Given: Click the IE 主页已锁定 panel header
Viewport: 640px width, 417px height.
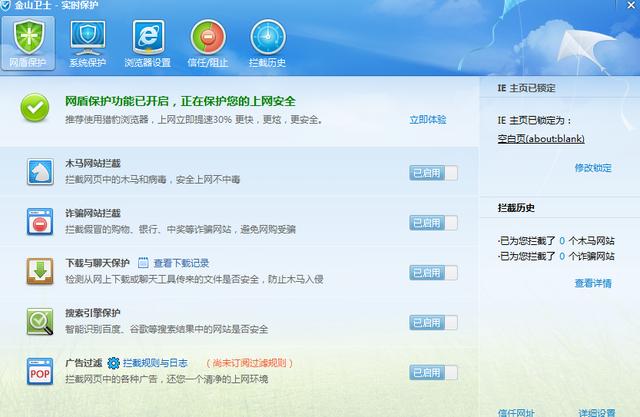Looking at the screenshot, I should [x=527, y=88].
